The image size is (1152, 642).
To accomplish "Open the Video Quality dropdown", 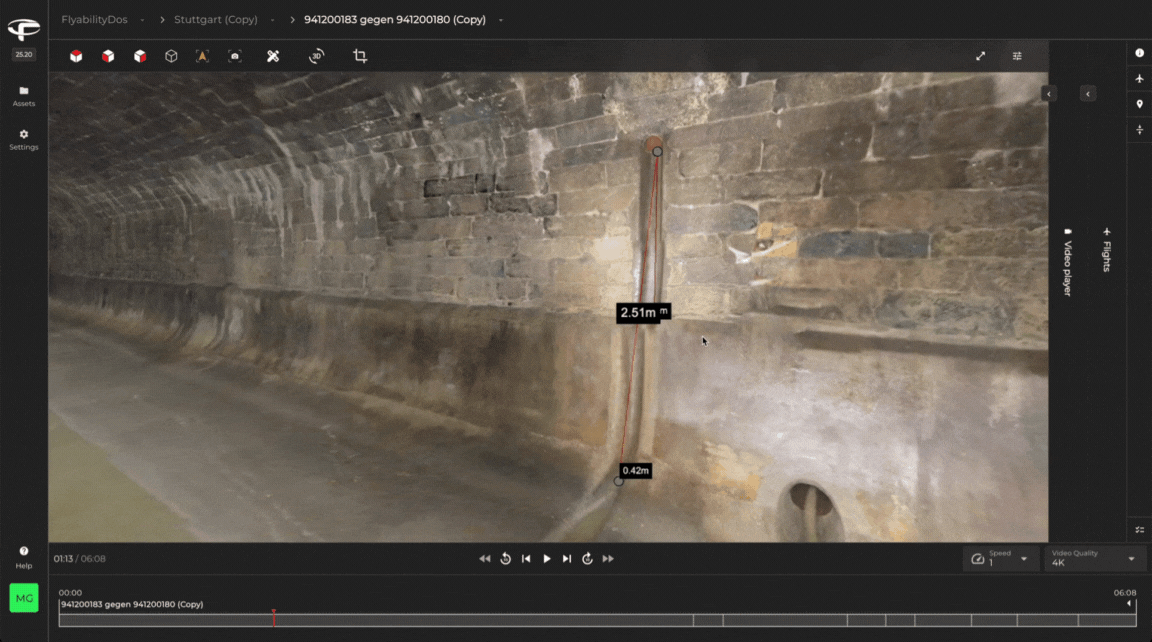I will pyautogui.click(x=1094, y=559).
